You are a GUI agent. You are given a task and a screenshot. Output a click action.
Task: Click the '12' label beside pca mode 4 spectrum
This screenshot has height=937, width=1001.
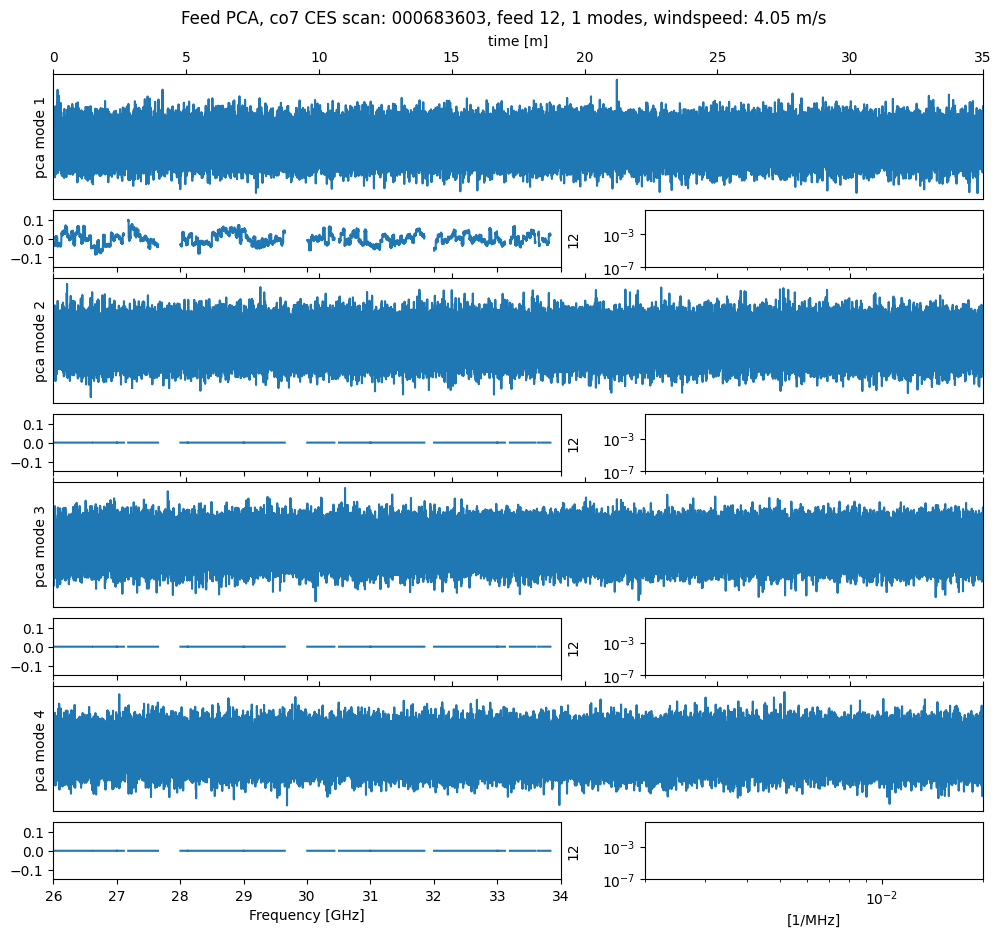(574, 852)
